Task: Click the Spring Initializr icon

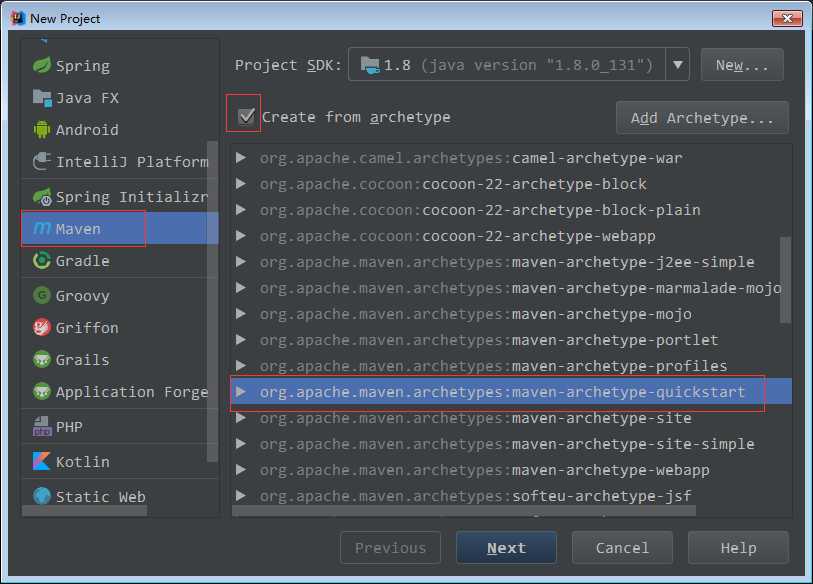Action: point(42,197)
